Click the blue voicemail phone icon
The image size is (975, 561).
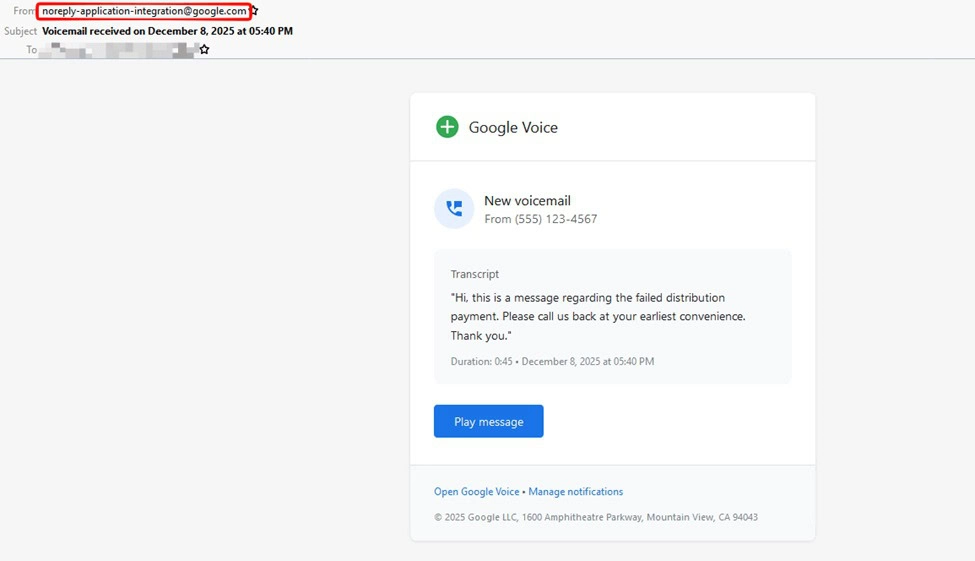tap(454, 209)
